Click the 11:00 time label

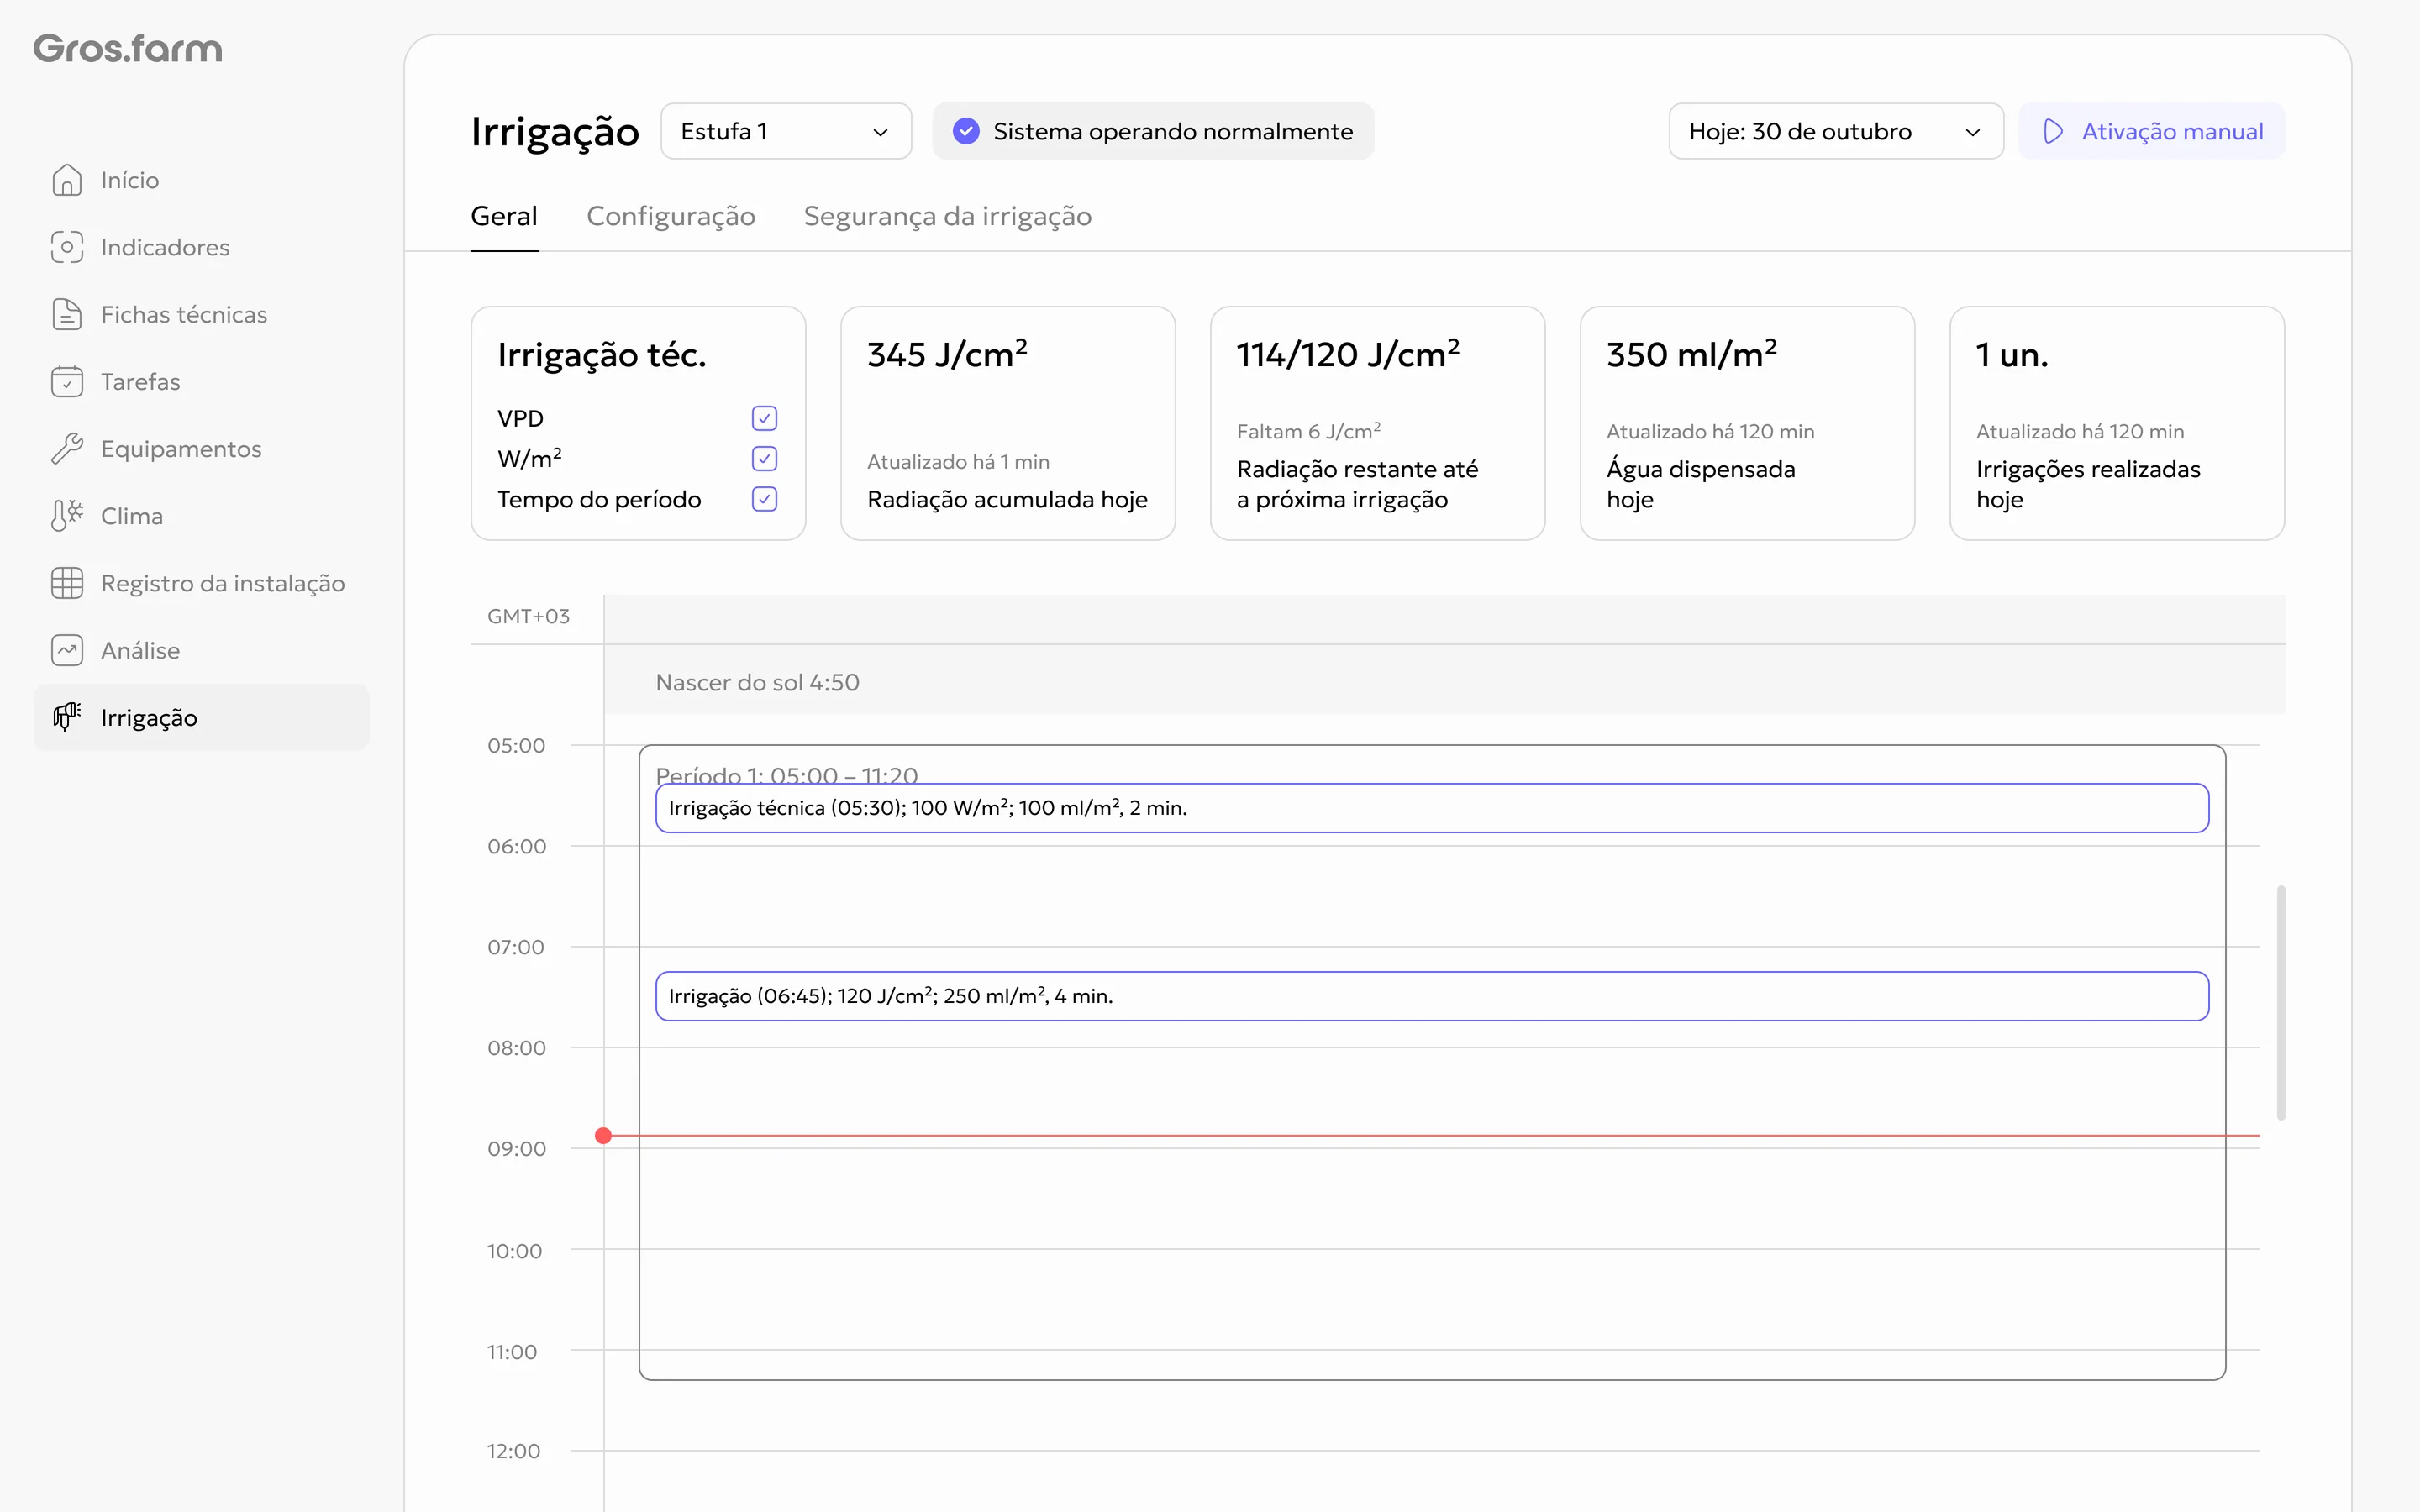tap(512, 1352)
